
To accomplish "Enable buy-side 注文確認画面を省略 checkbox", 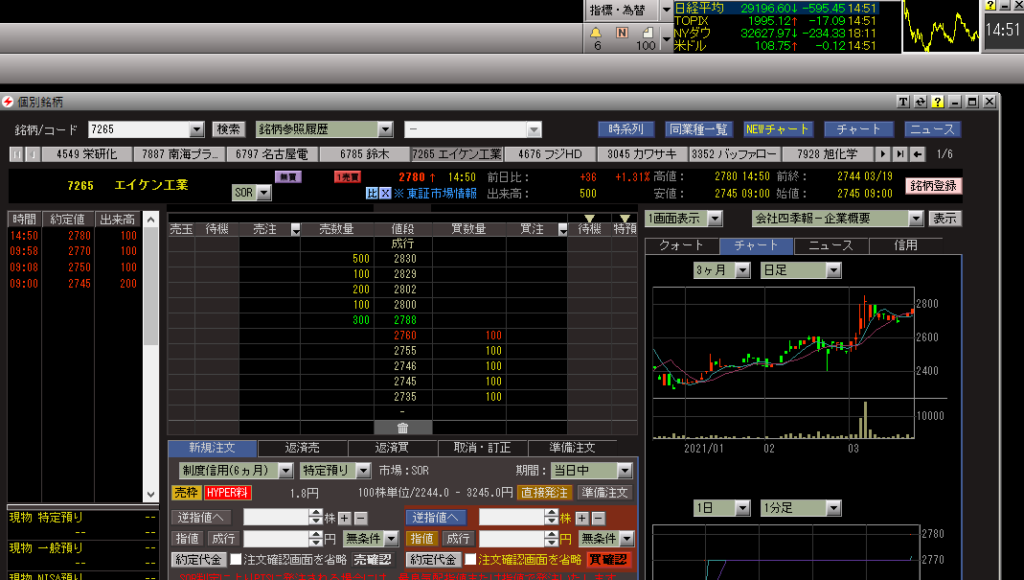I will pos(470,559).
